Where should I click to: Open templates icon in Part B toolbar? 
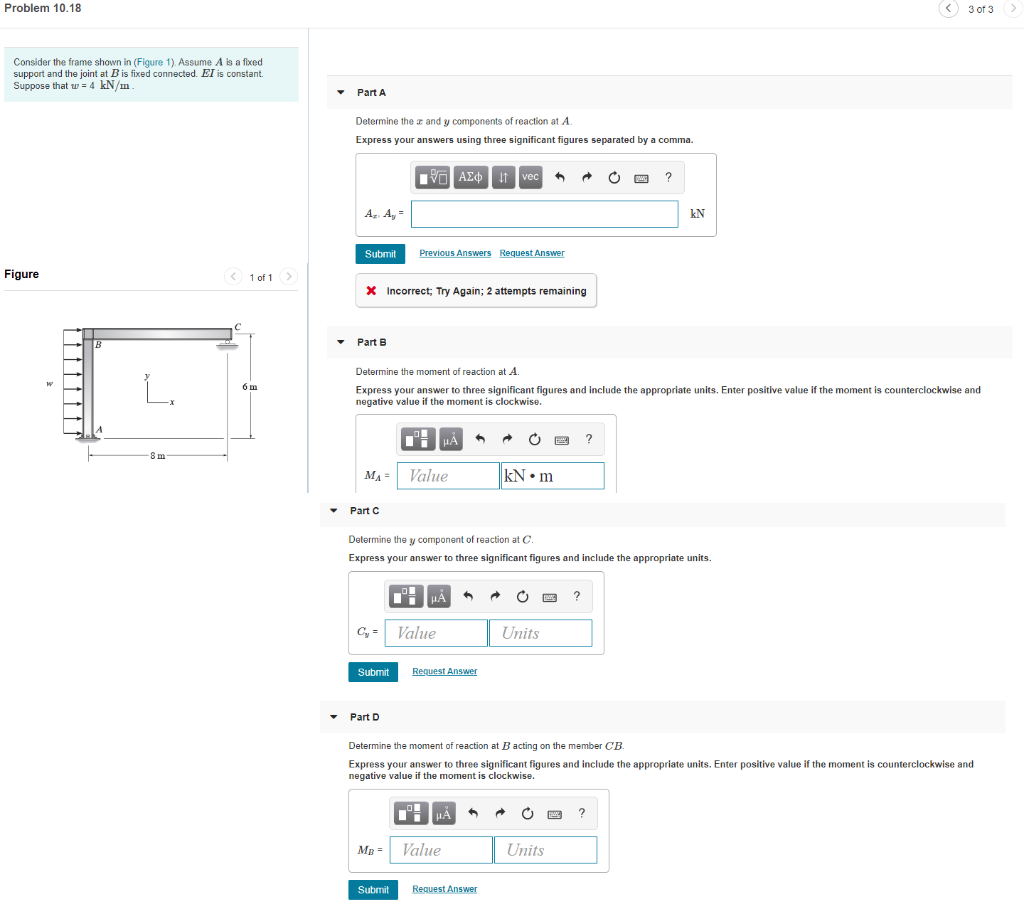(x=418, y=439)
